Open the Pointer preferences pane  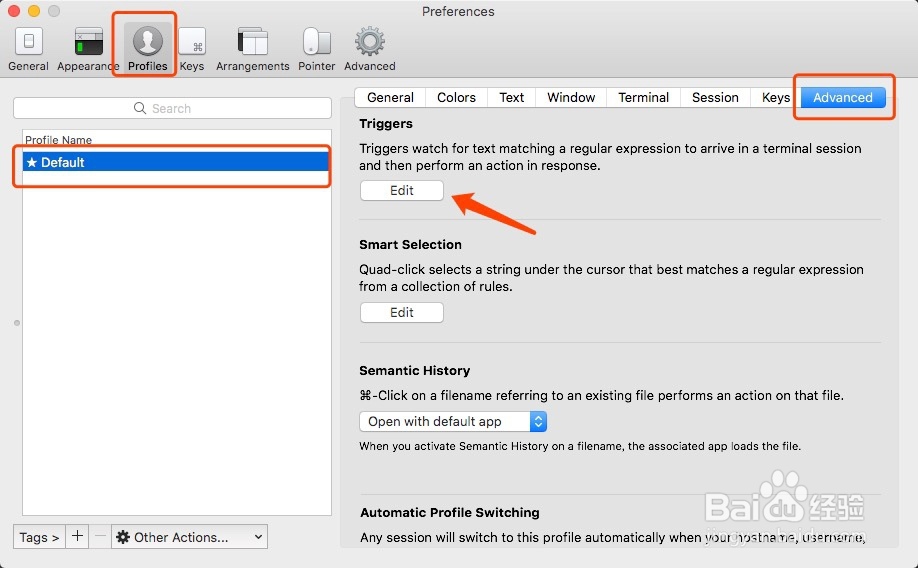coord(317,49)
